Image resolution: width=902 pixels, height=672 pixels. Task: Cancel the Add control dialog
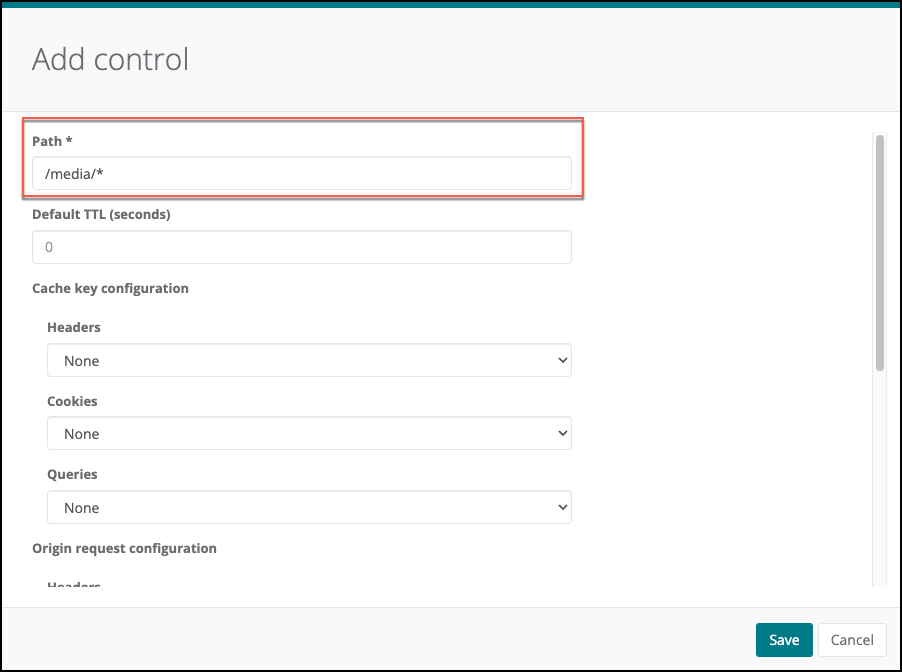852,640
